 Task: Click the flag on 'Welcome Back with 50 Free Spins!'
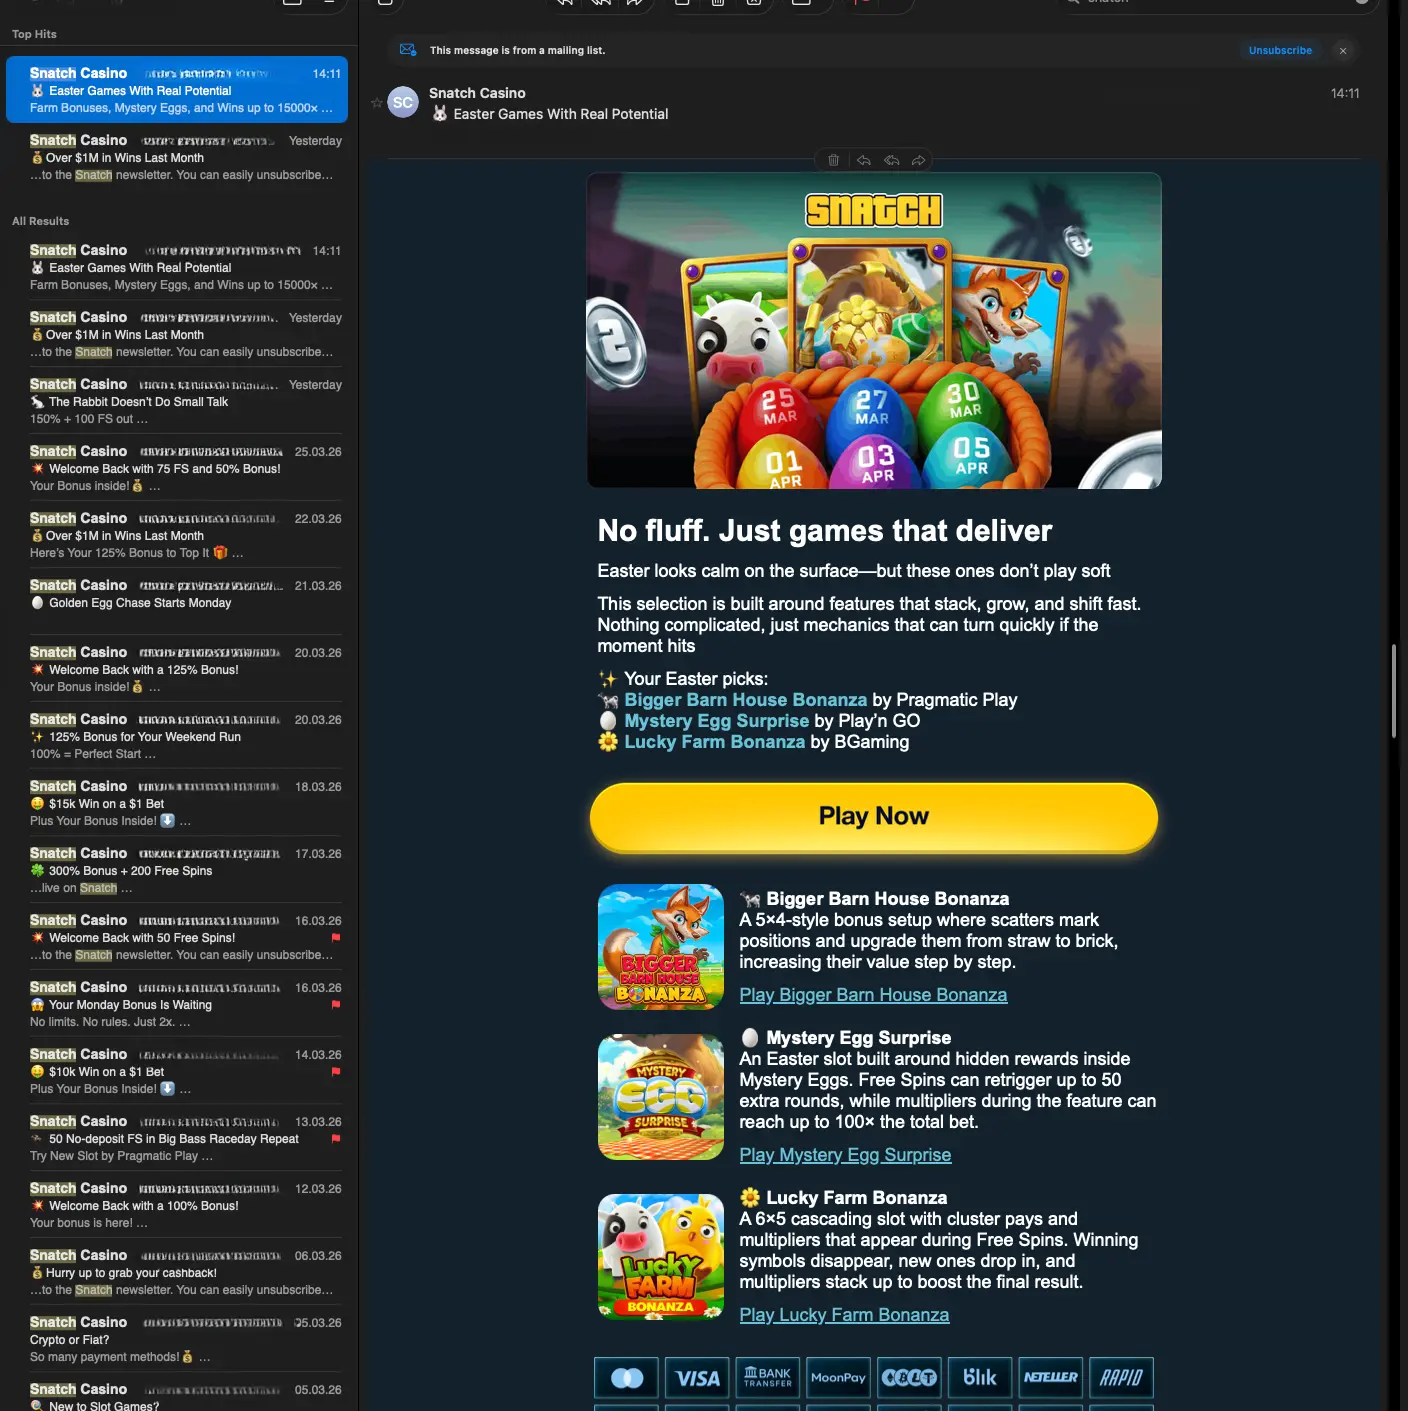click(x=336, y=938)
